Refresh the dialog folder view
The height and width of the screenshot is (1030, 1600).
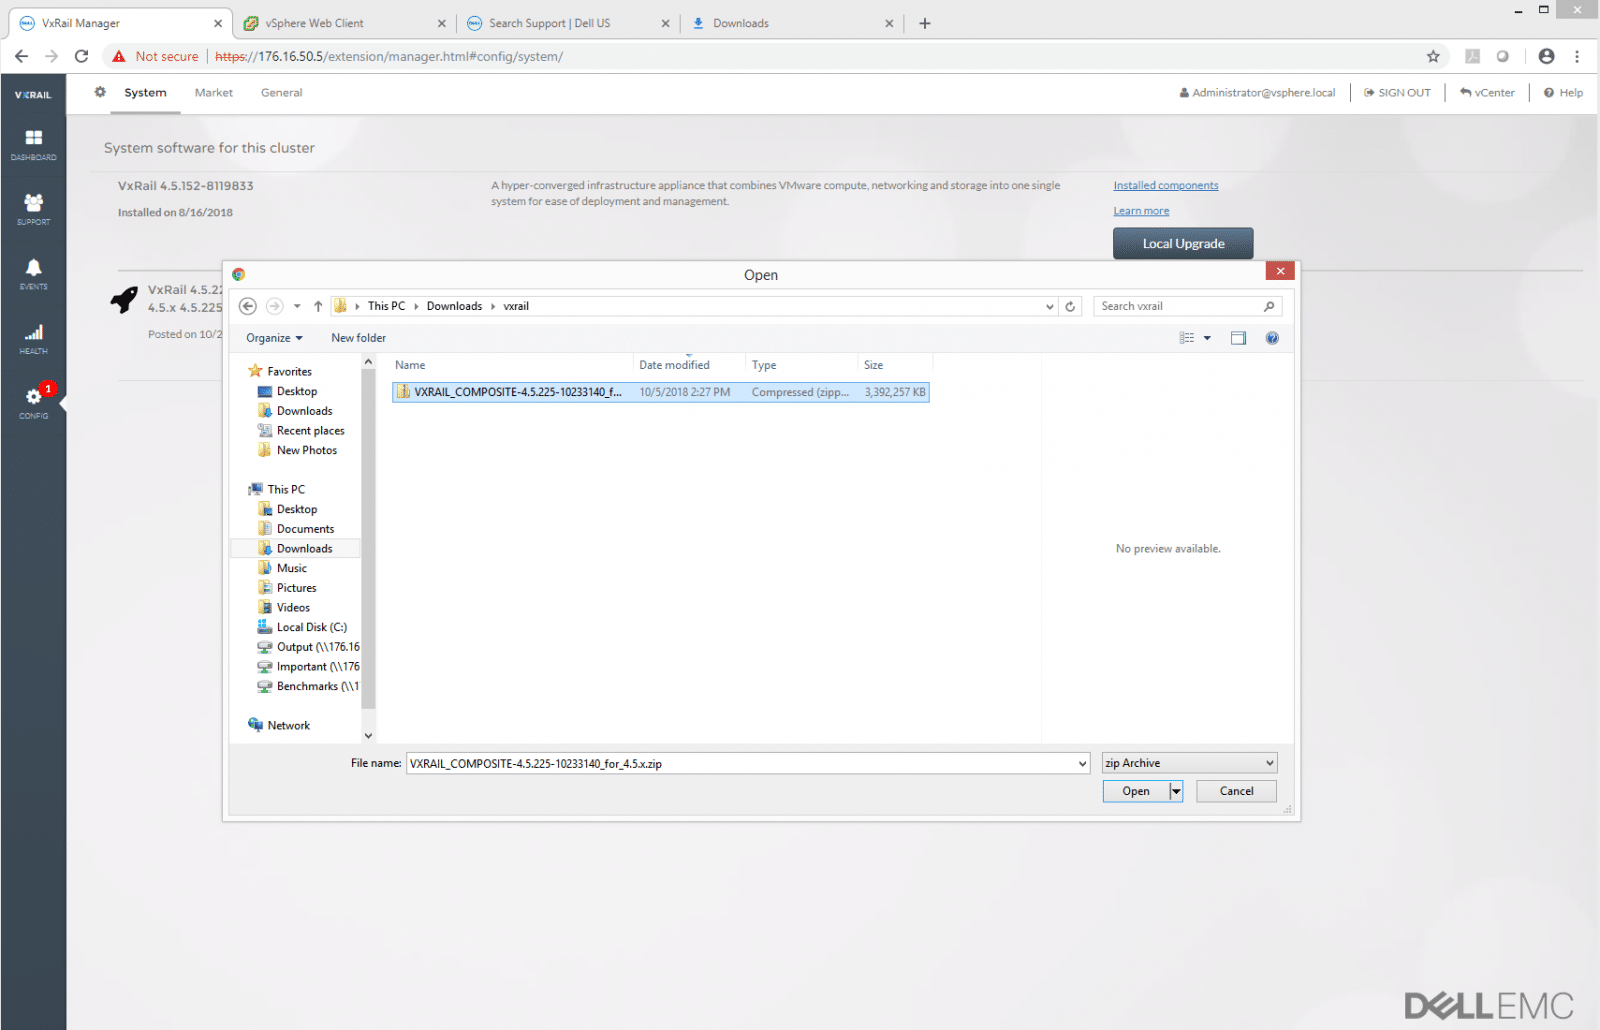1070,306
